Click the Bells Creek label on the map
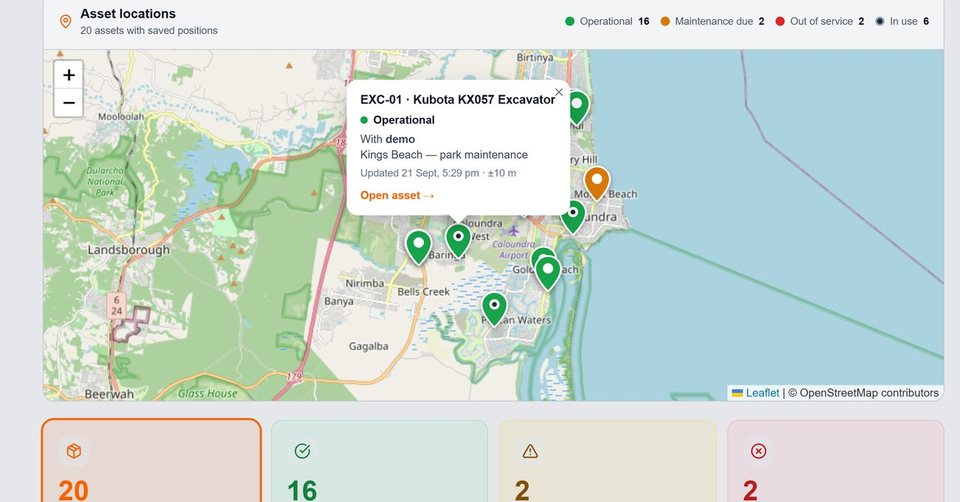 click(424, 291)
